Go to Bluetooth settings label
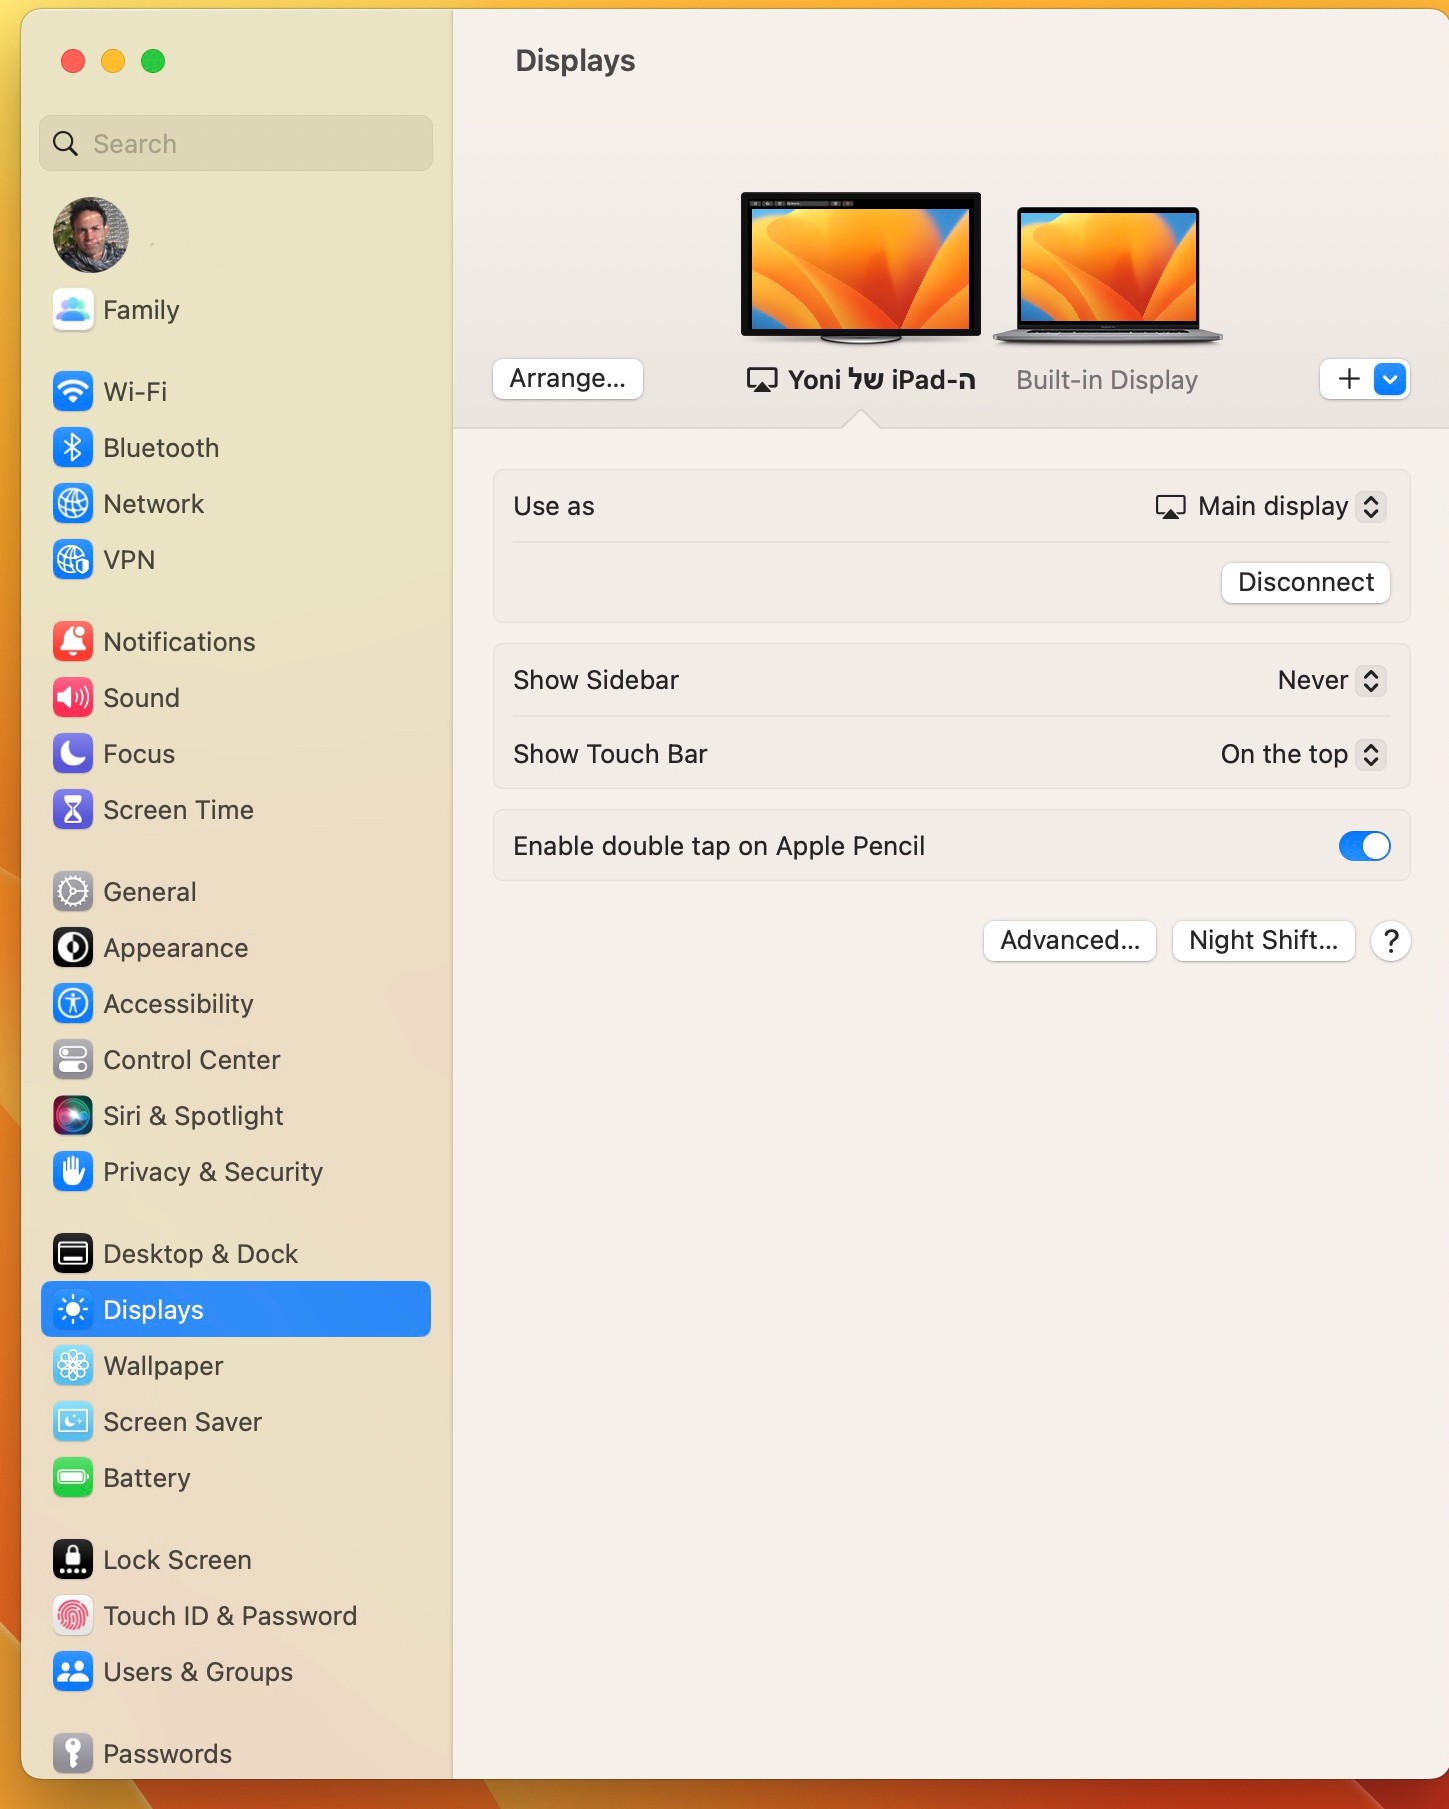Screen dimensions: 1449x1809 click(x=161, y=448)
